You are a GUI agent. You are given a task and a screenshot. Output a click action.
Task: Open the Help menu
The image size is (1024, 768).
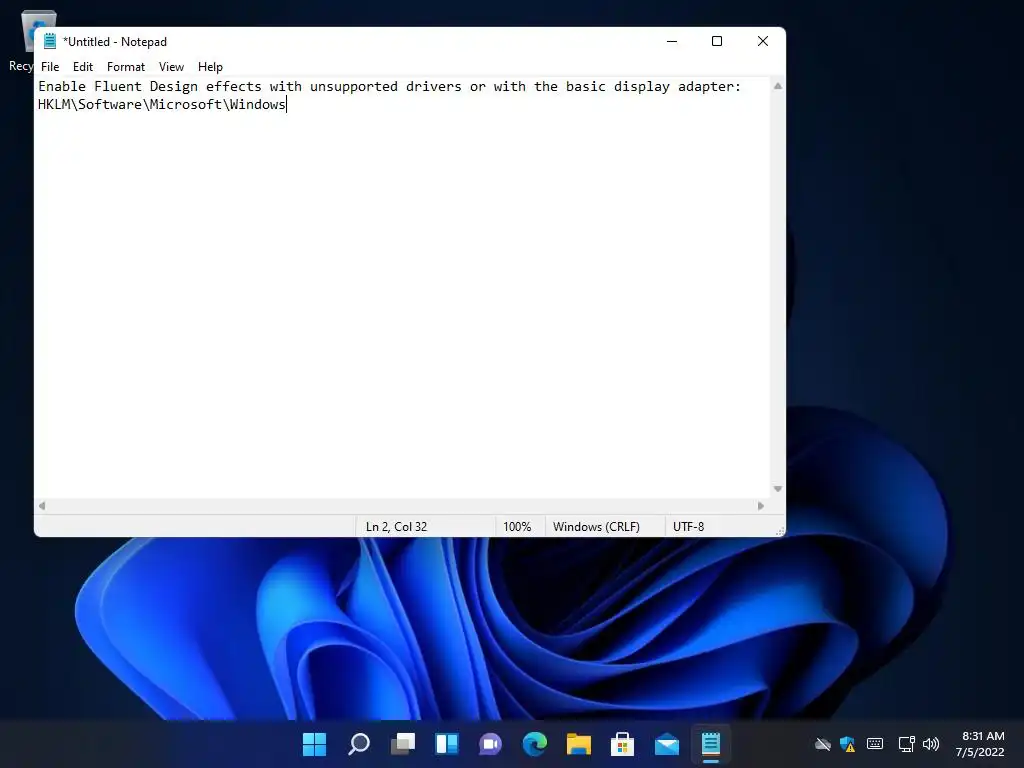[210, 67]
